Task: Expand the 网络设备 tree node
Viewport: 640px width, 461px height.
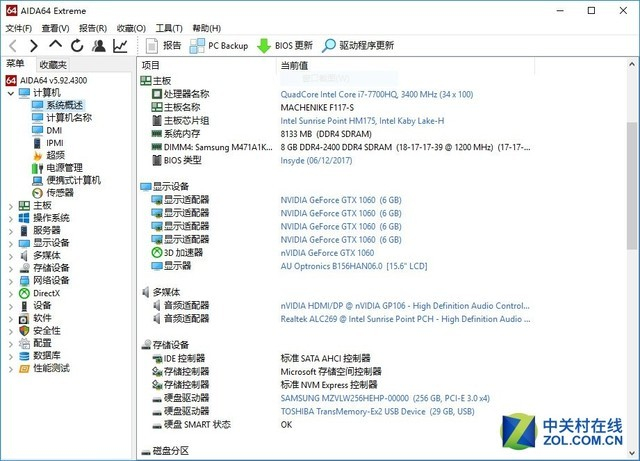Action: (11, 282)
